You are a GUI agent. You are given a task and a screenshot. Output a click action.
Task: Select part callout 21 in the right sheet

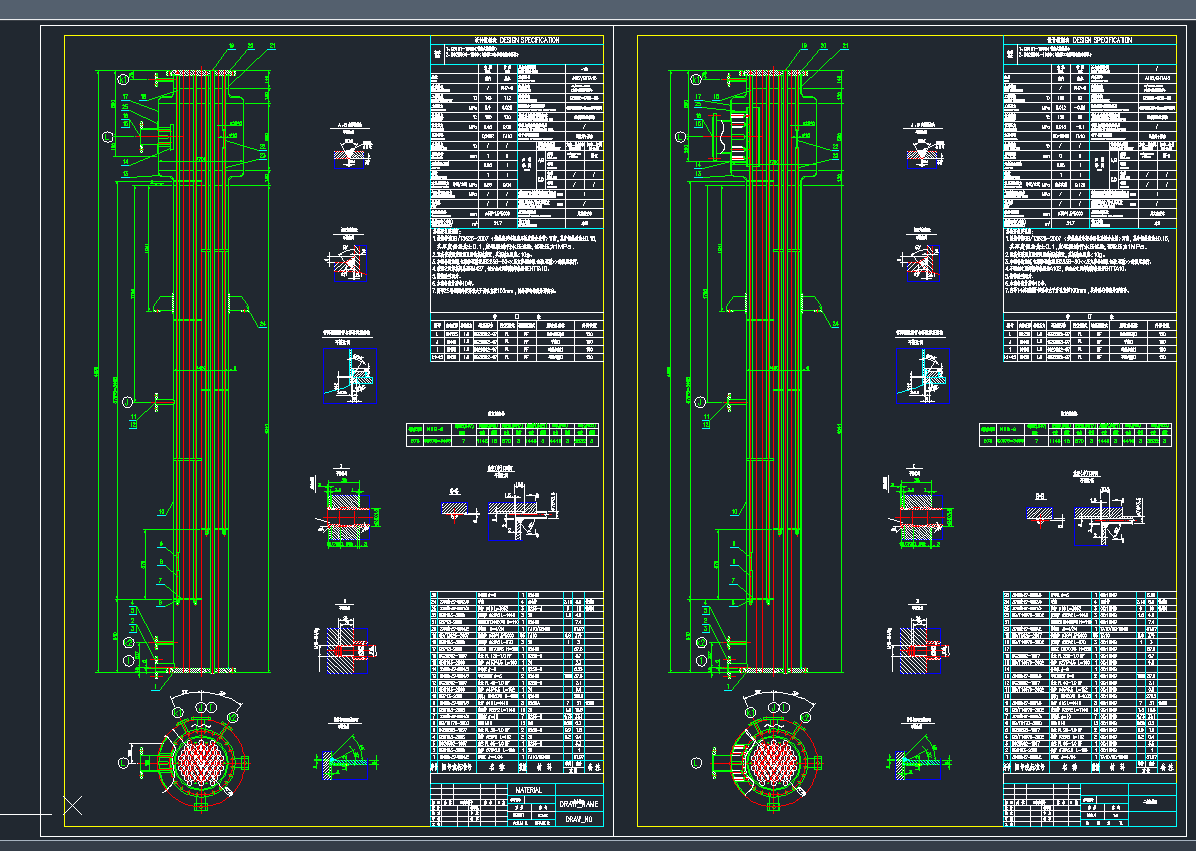(x=845, y=46)
